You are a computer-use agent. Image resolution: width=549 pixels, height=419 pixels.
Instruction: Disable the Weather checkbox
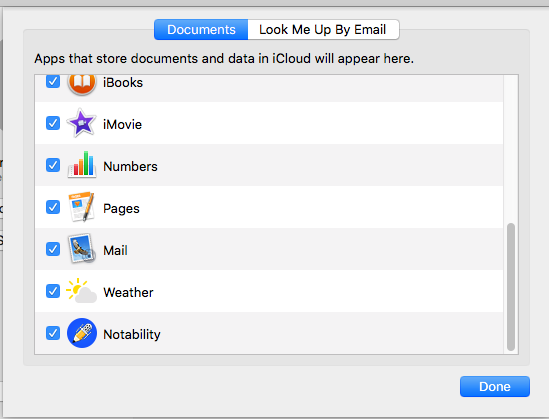pos(53,291)
